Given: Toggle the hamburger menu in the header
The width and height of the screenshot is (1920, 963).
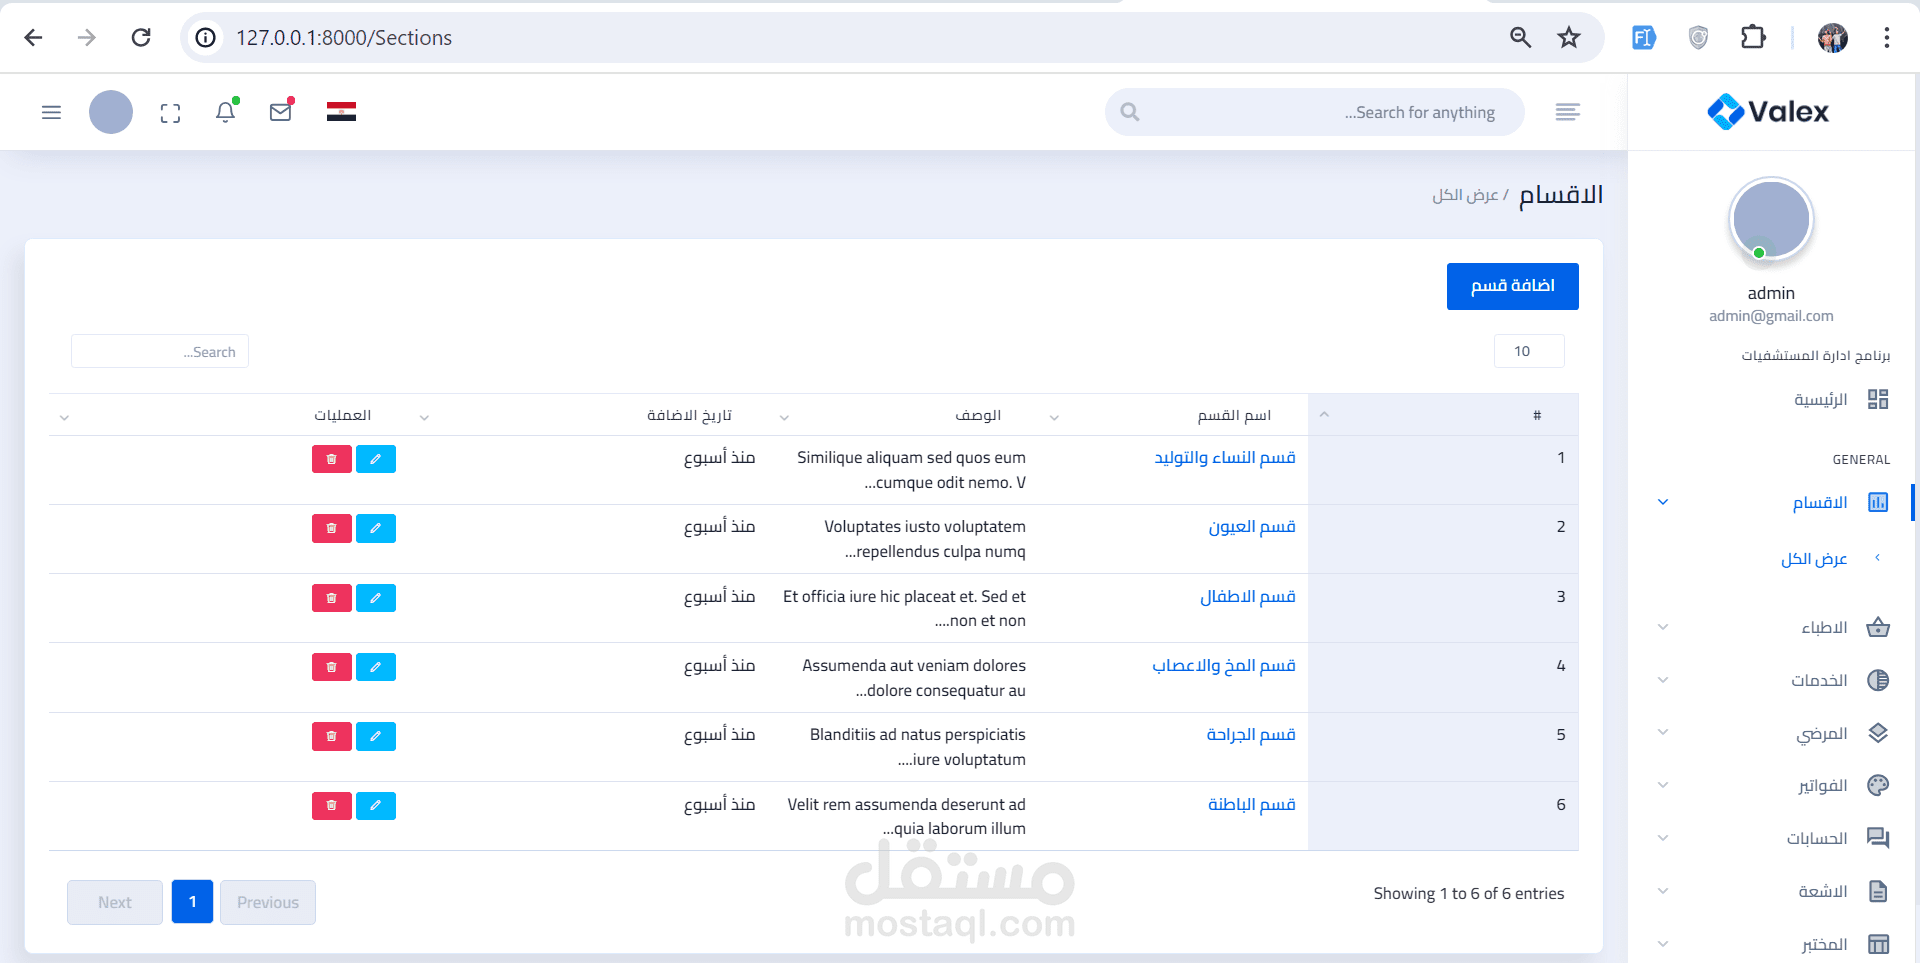Looking at the screenshot, I should (51, 112).
